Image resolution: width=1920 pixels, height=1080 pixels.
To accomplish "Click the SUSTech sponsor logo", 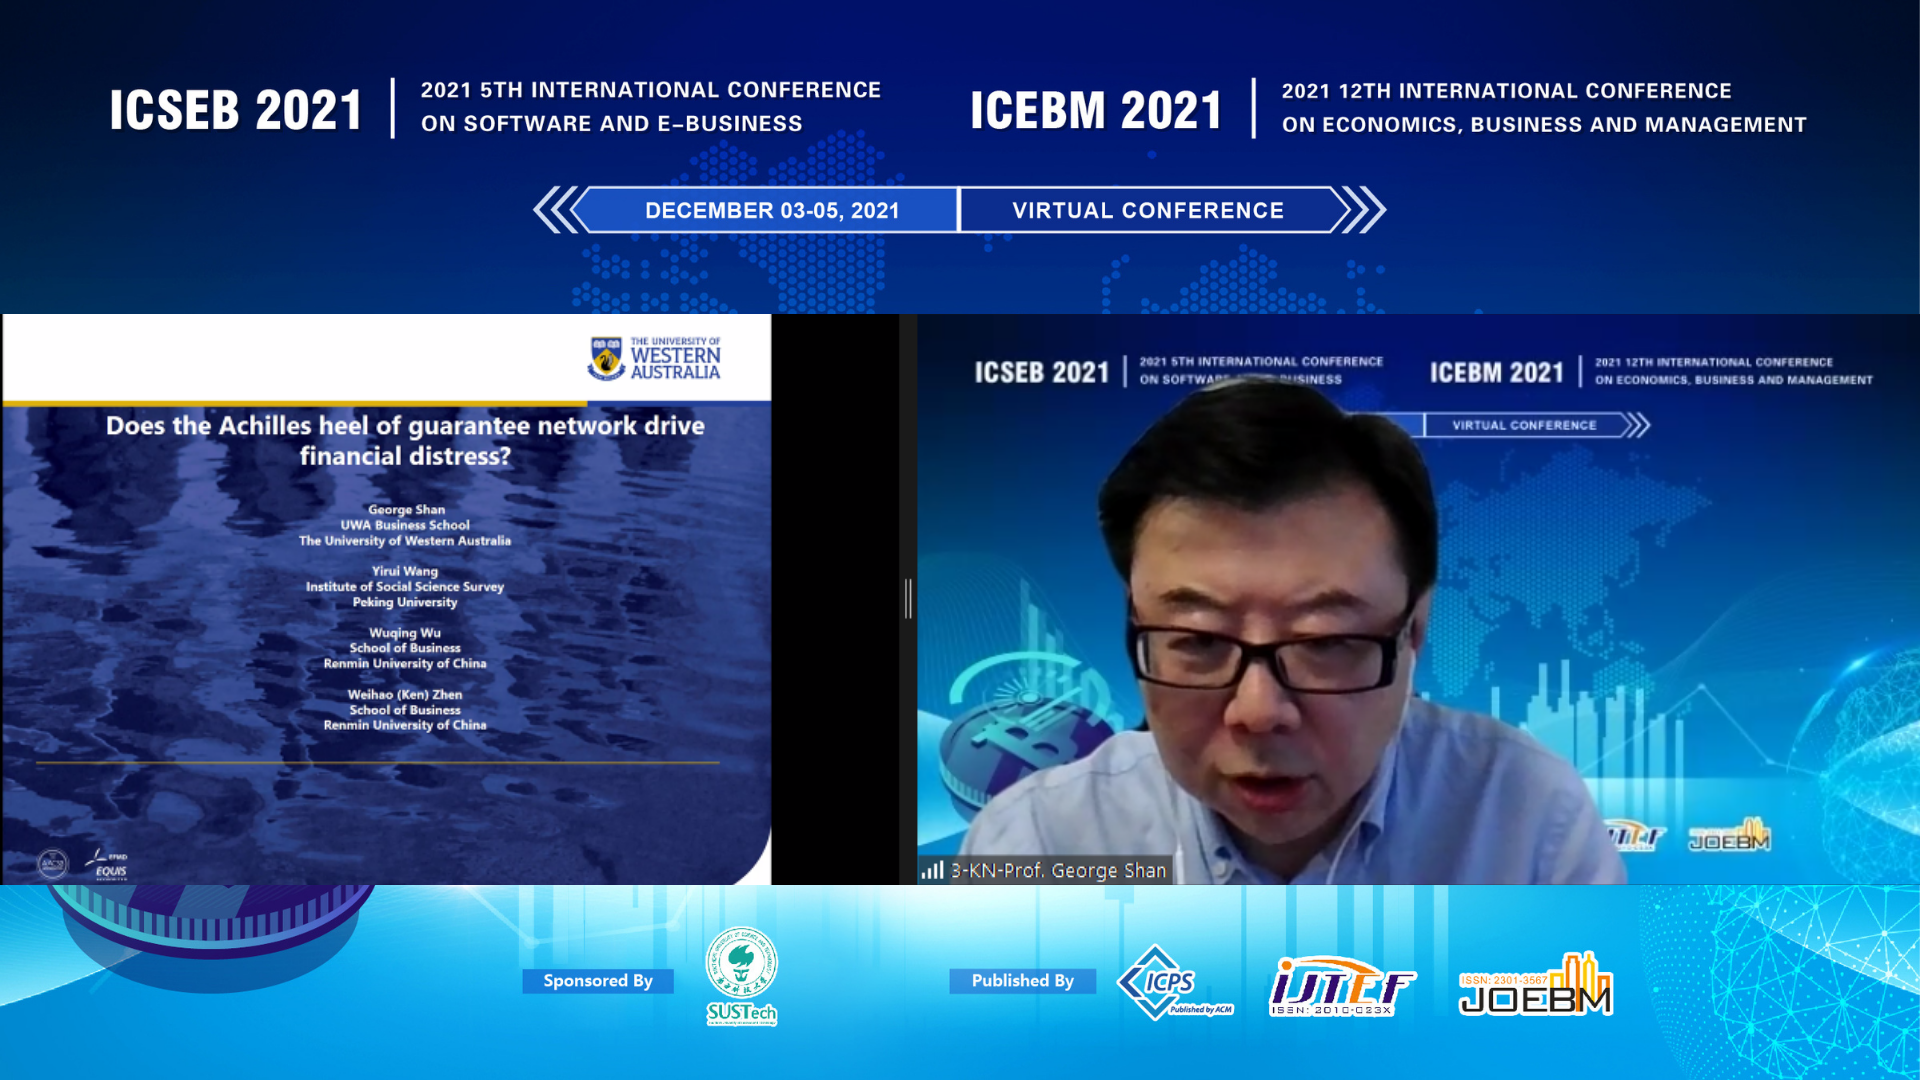I will [x=741, y=976].
